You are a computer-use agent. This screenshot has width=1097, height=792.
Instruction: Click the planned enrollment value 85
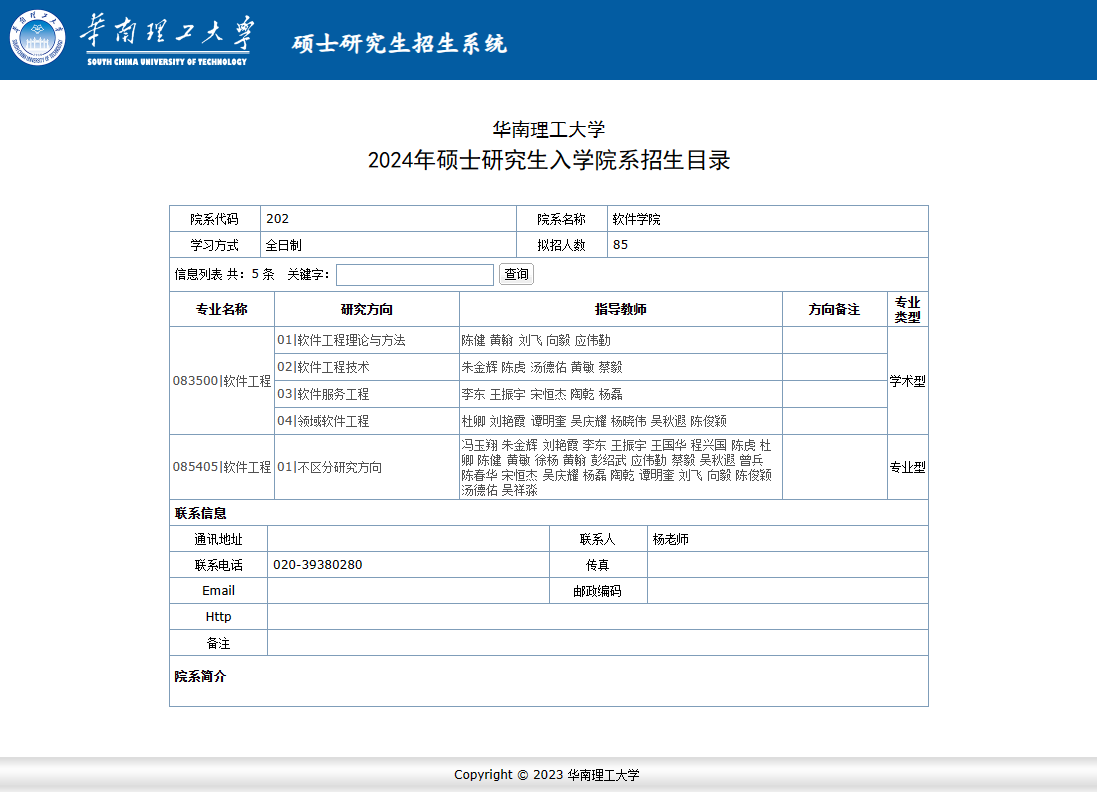point(621,244)
